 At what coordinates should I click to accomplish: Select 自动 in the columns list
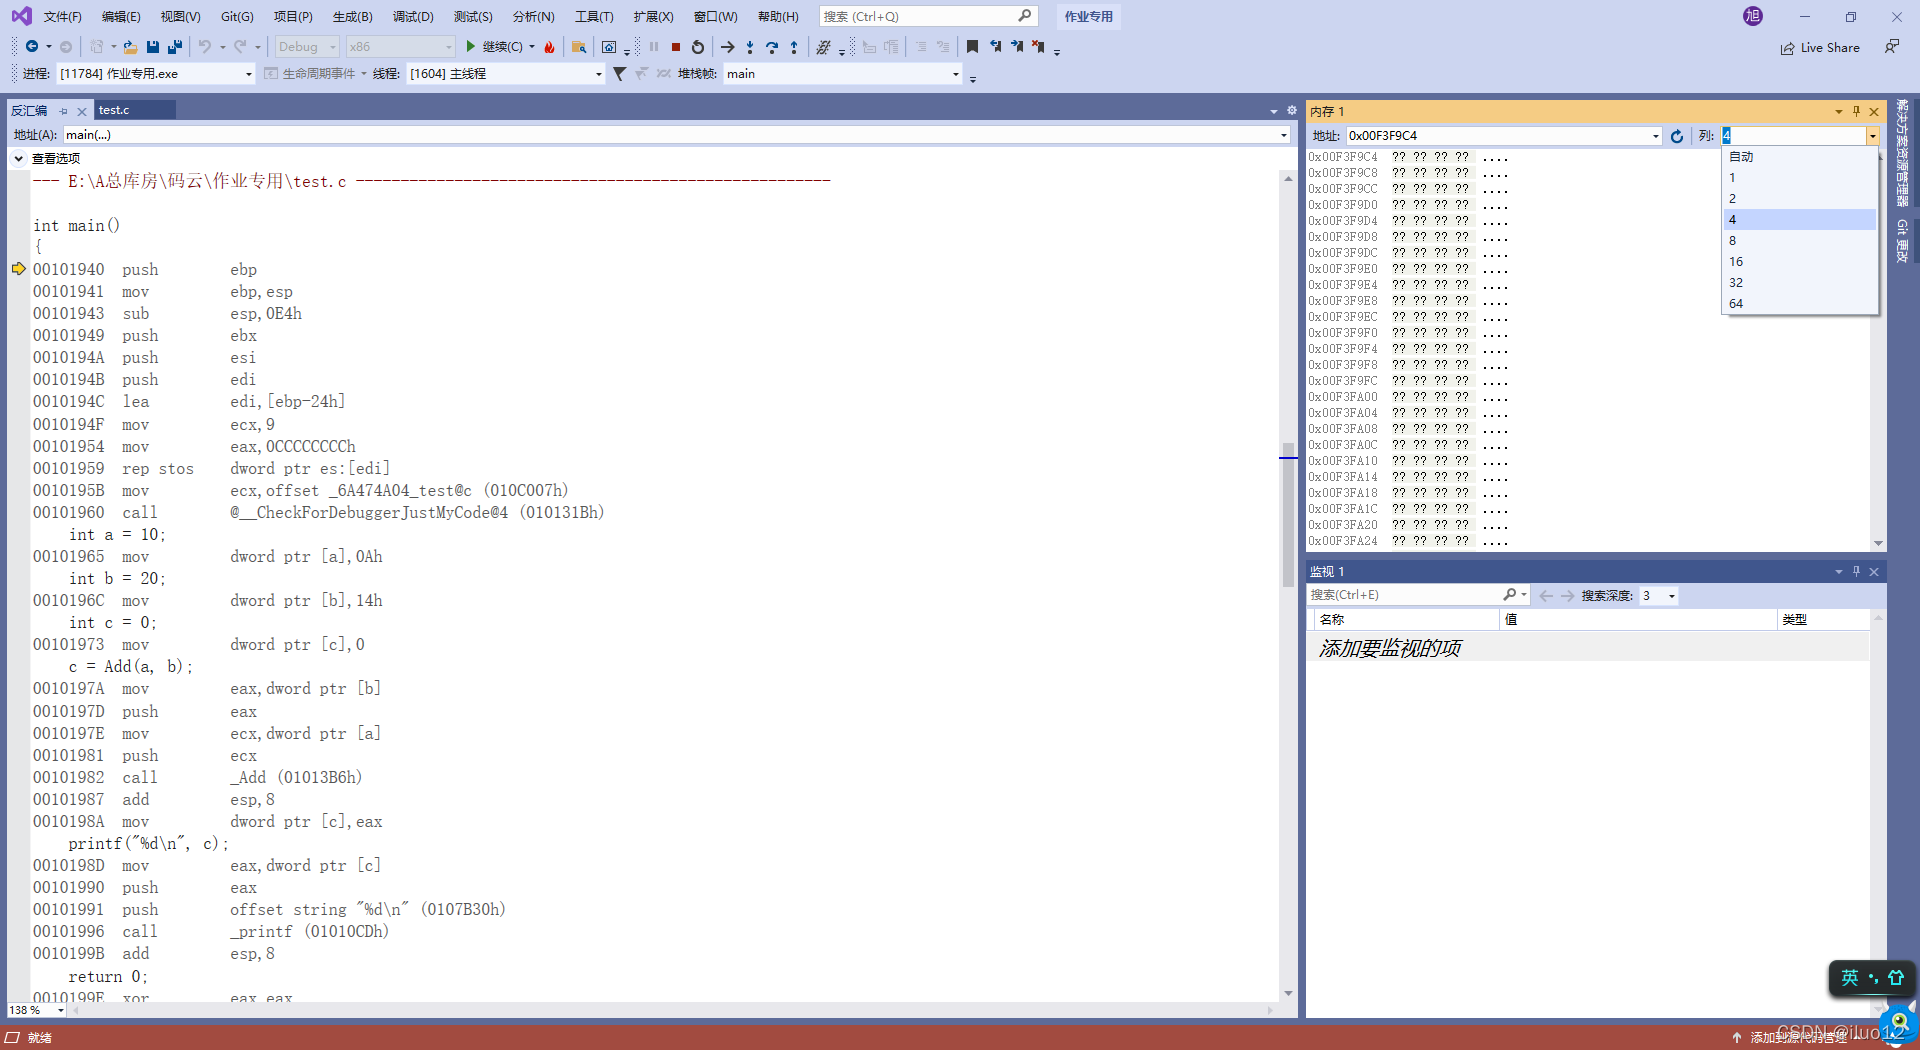(1798, 157)
